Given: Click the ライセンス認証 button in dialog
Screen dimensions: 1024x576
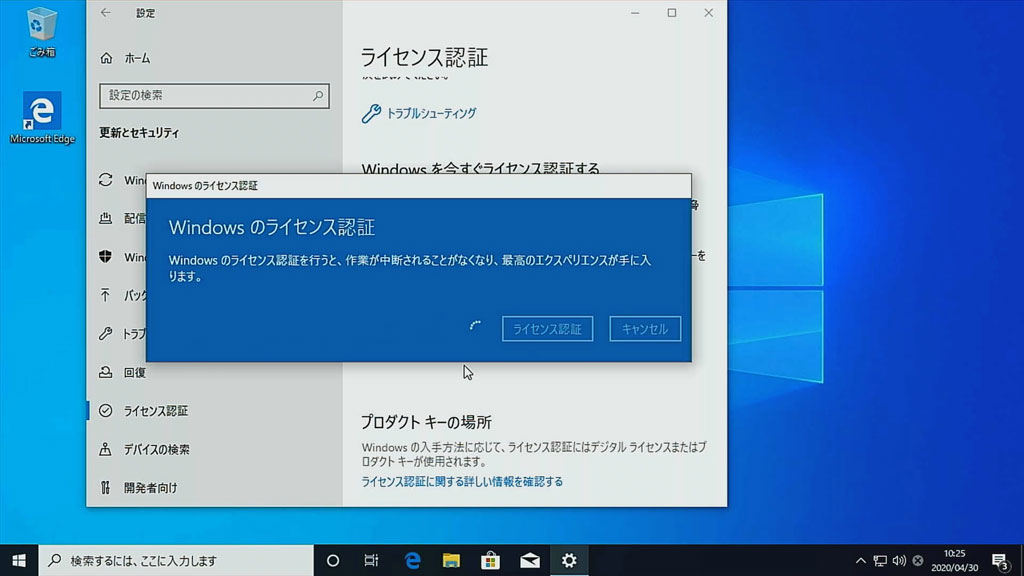Looking at the screenshot, I should point(547,329).
